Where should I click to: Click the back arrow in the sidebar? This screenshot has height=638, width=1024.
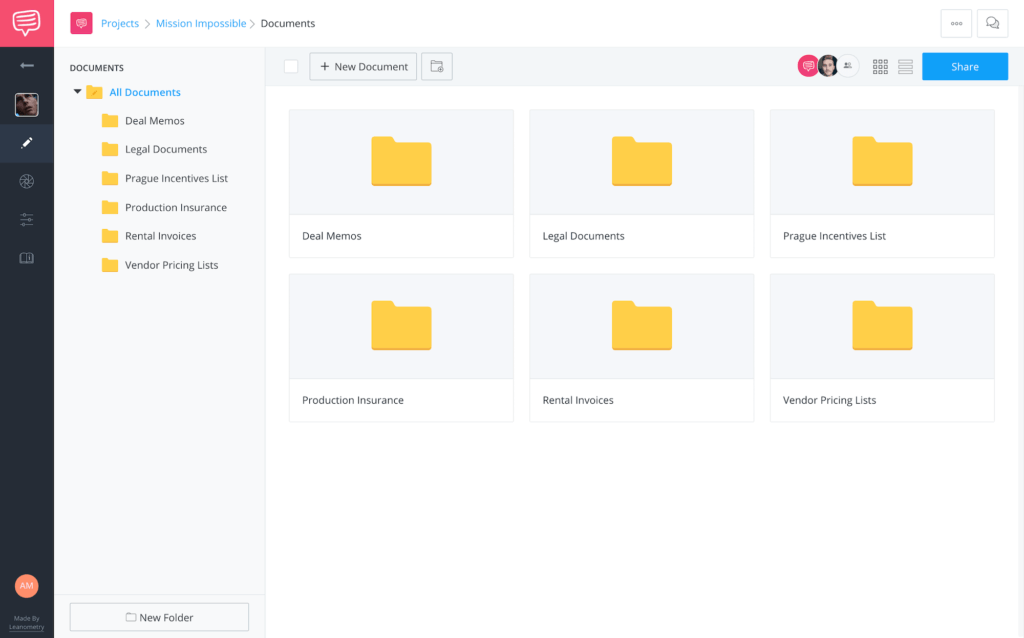click(26, 66)
